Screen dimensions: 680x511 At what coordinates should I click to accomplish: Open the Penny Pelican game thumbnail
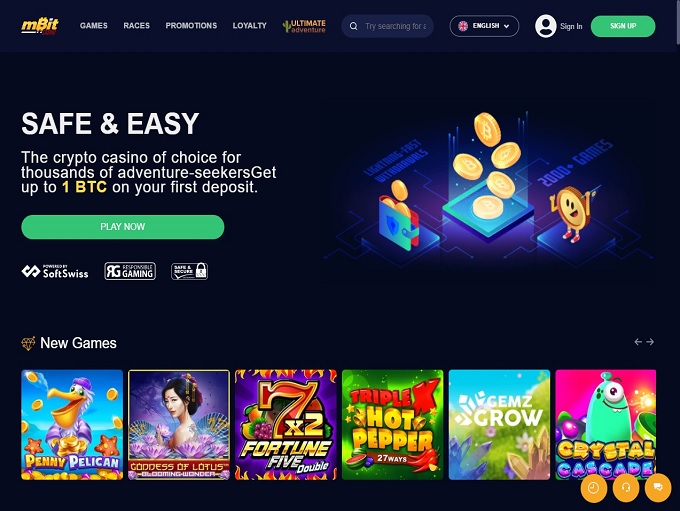pos(72,425)
